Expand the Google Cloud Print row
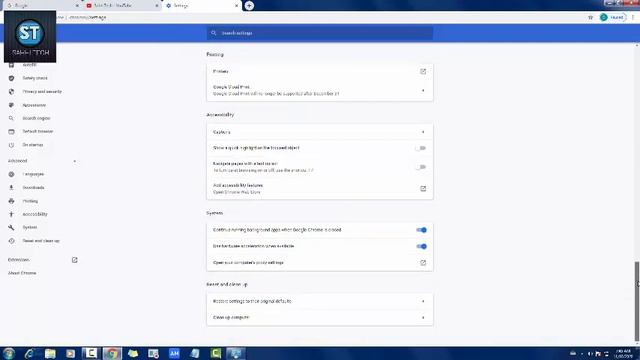 (320, 90)
